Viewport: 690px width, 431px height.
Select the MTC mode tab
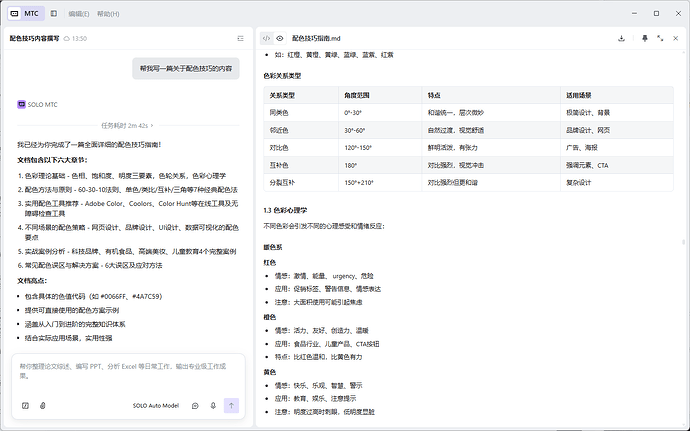[x=26, y=14]
